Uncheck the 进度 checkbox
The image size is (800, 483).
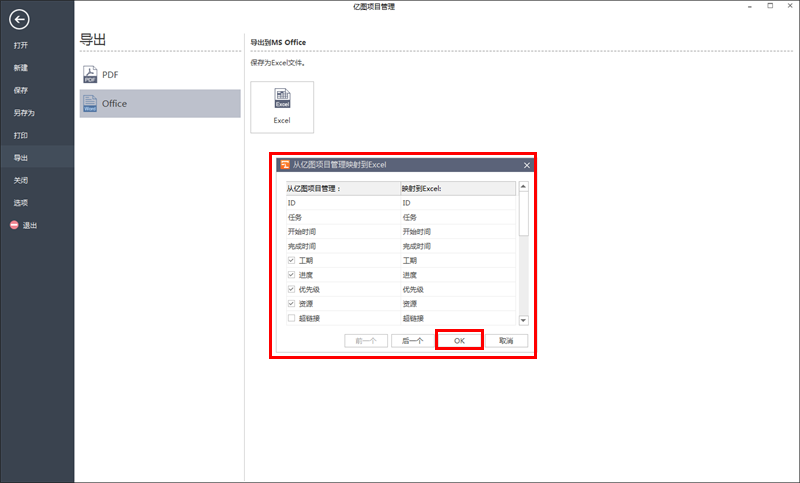coord(291,274)
